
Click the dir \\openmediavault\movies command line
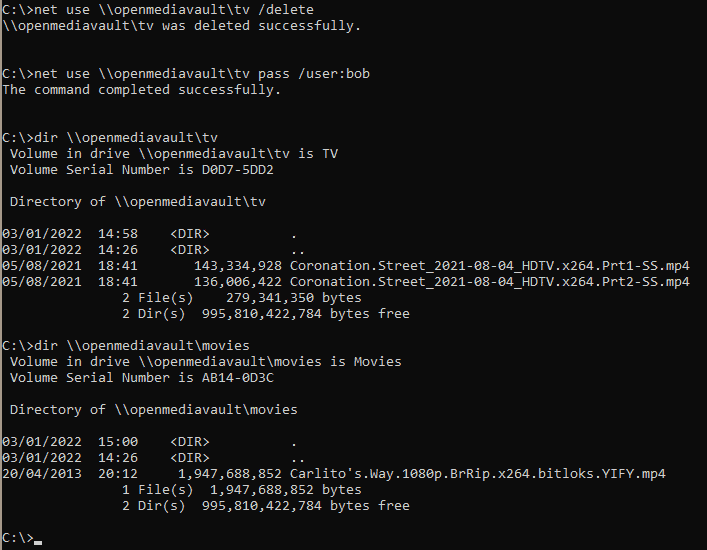[x=141, y=345]
